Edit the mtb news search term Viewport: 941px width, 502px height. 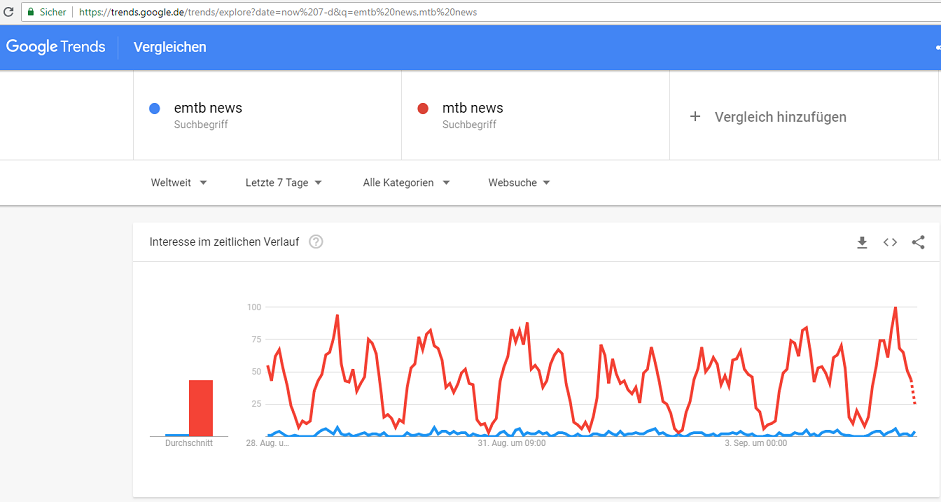473,108
